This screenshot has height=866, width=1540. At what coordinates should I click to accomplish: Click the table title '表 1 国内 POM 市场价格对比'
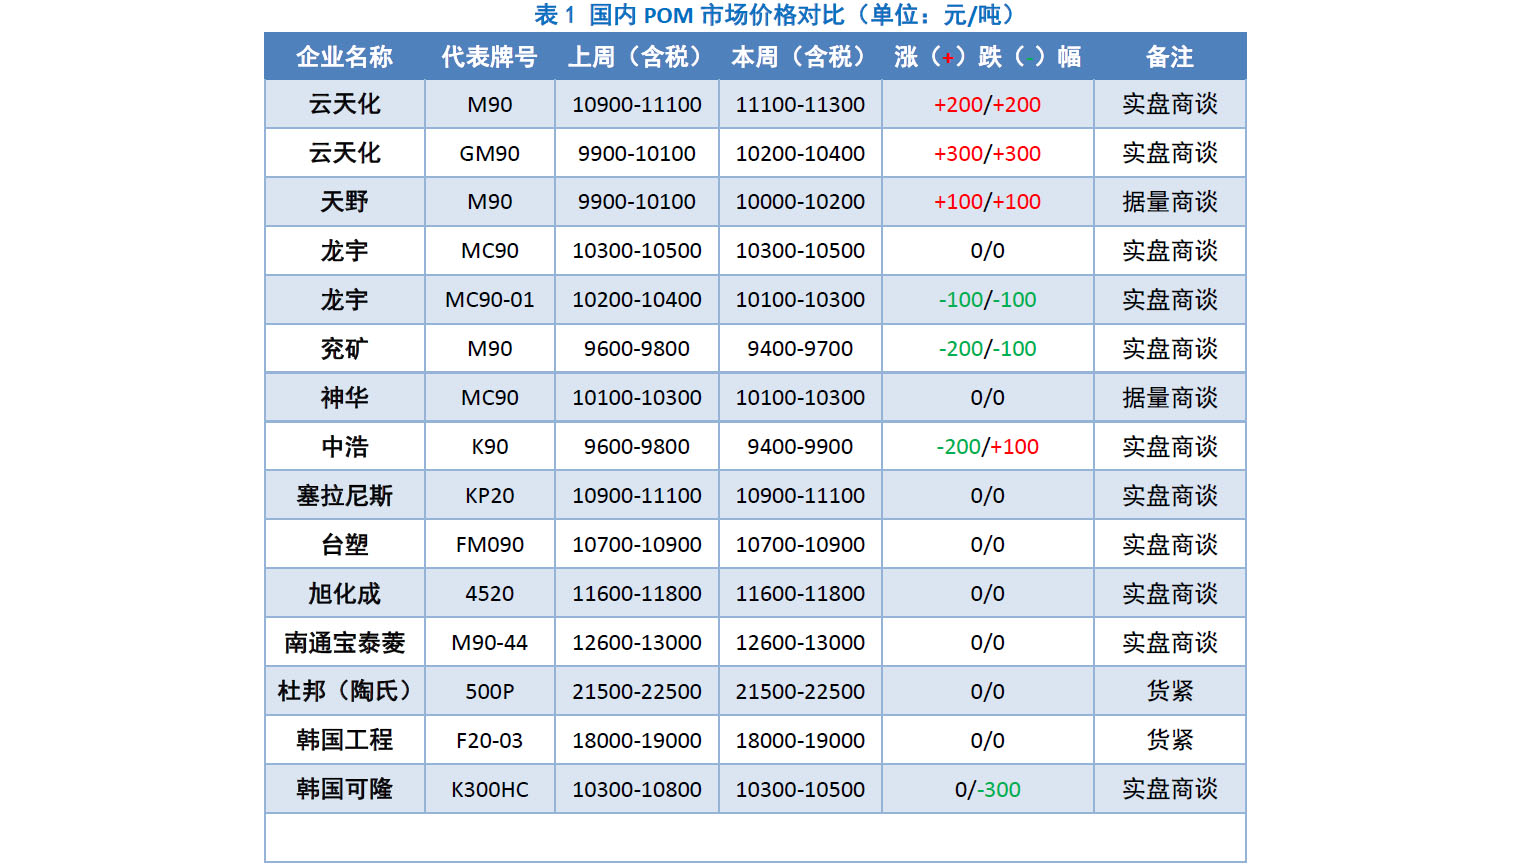689,15
